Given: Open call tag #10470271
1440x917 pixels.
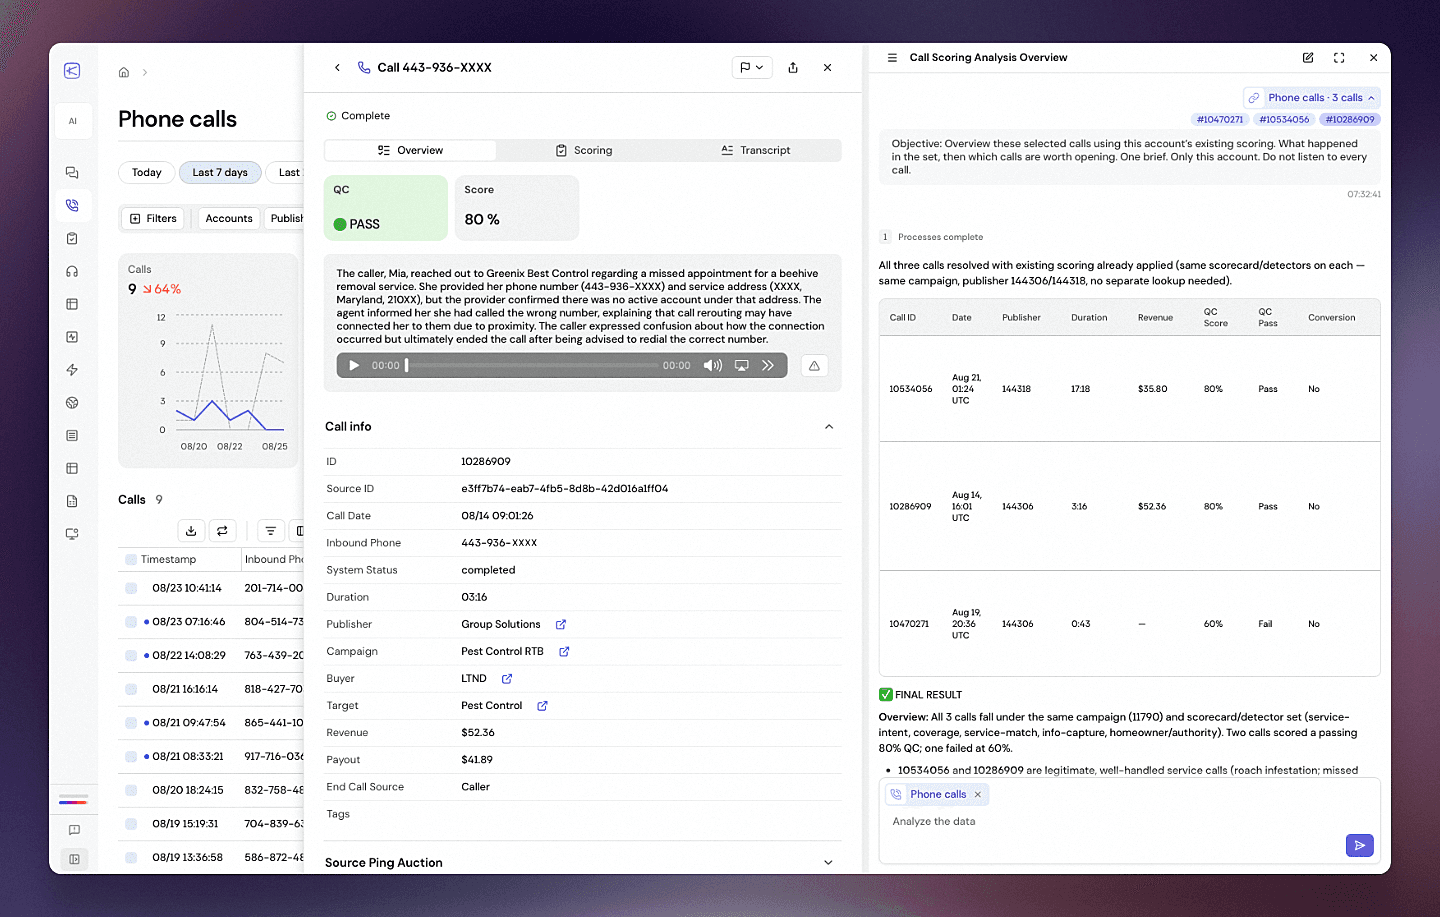Looking at the screenshot, I should coord(1220,120).
